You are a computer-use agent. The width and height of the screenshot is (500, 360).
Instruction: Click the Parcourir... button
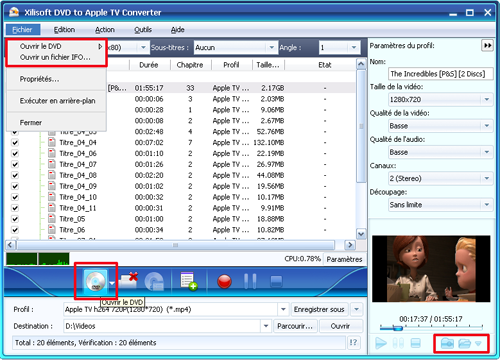295,326
